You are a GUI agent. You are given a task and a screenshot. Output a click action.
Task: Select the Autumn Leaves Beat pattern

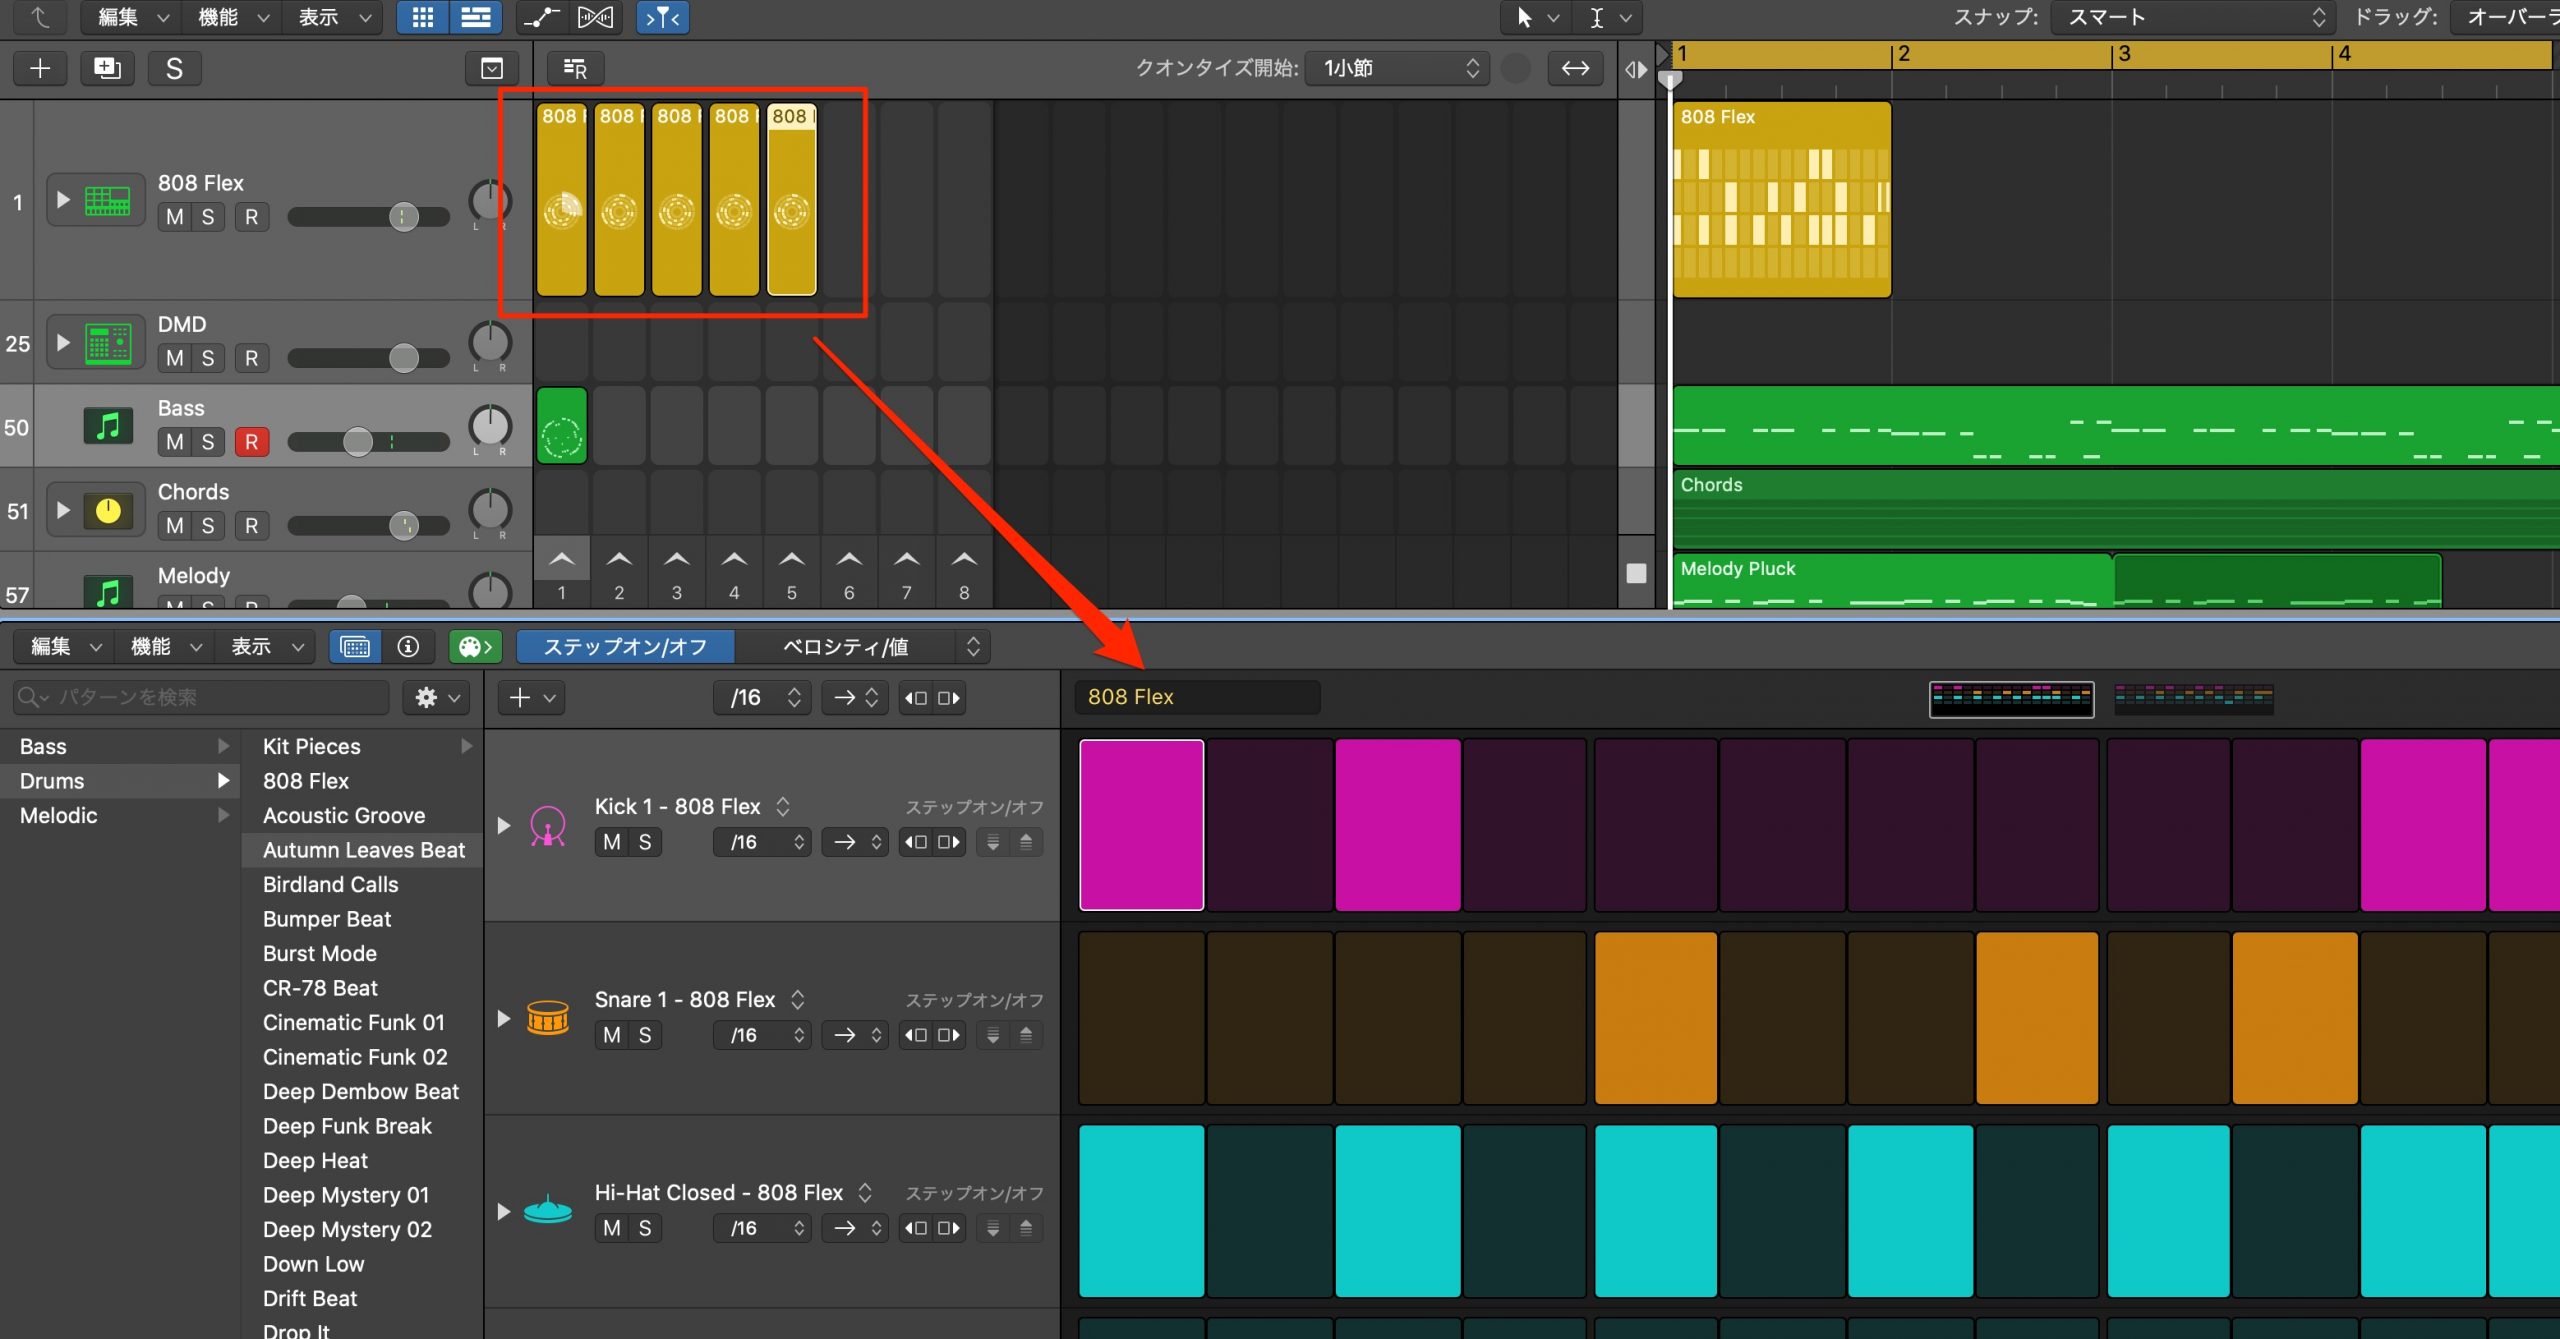click(x=363, y=850)
